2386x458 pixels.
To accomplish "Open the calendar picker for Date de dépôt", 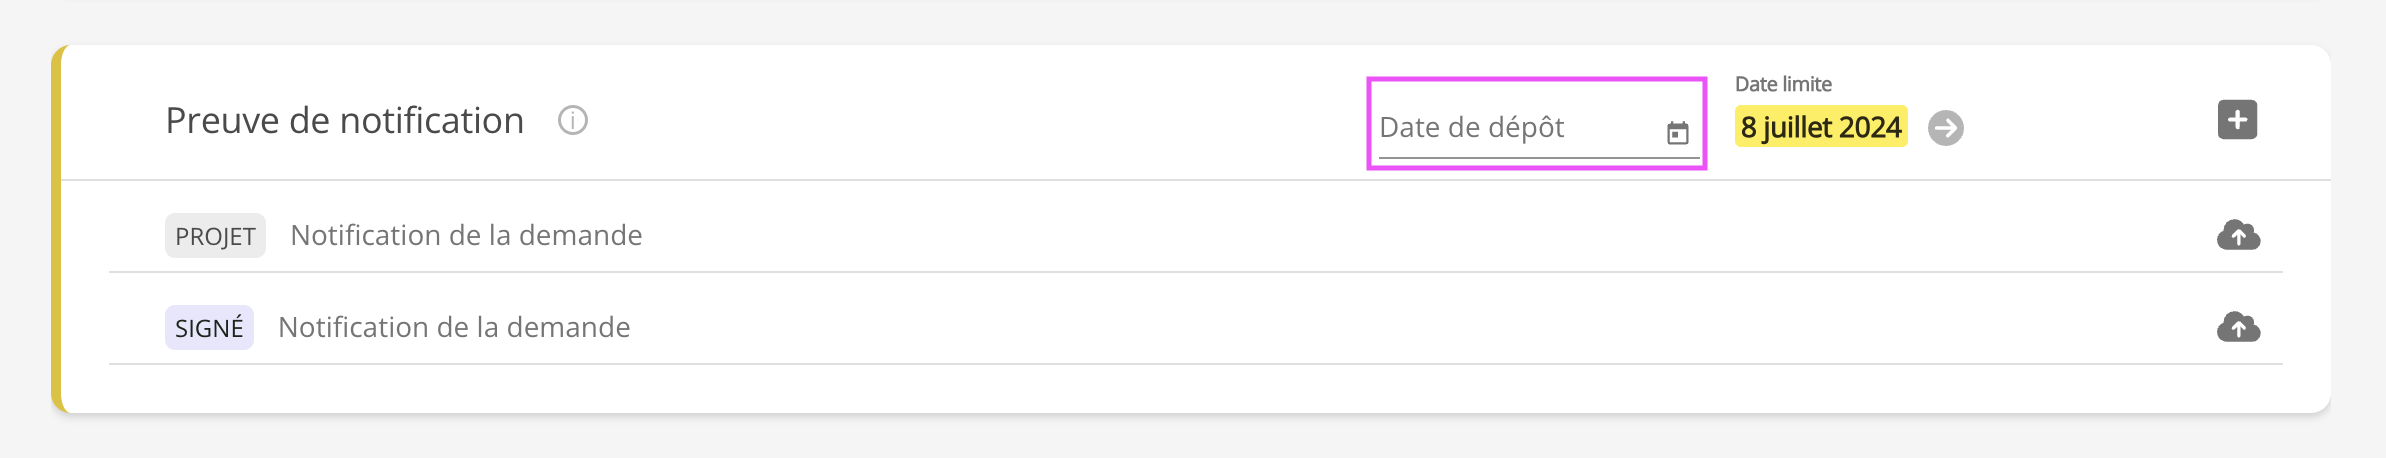I will [x=1677, y=132].
